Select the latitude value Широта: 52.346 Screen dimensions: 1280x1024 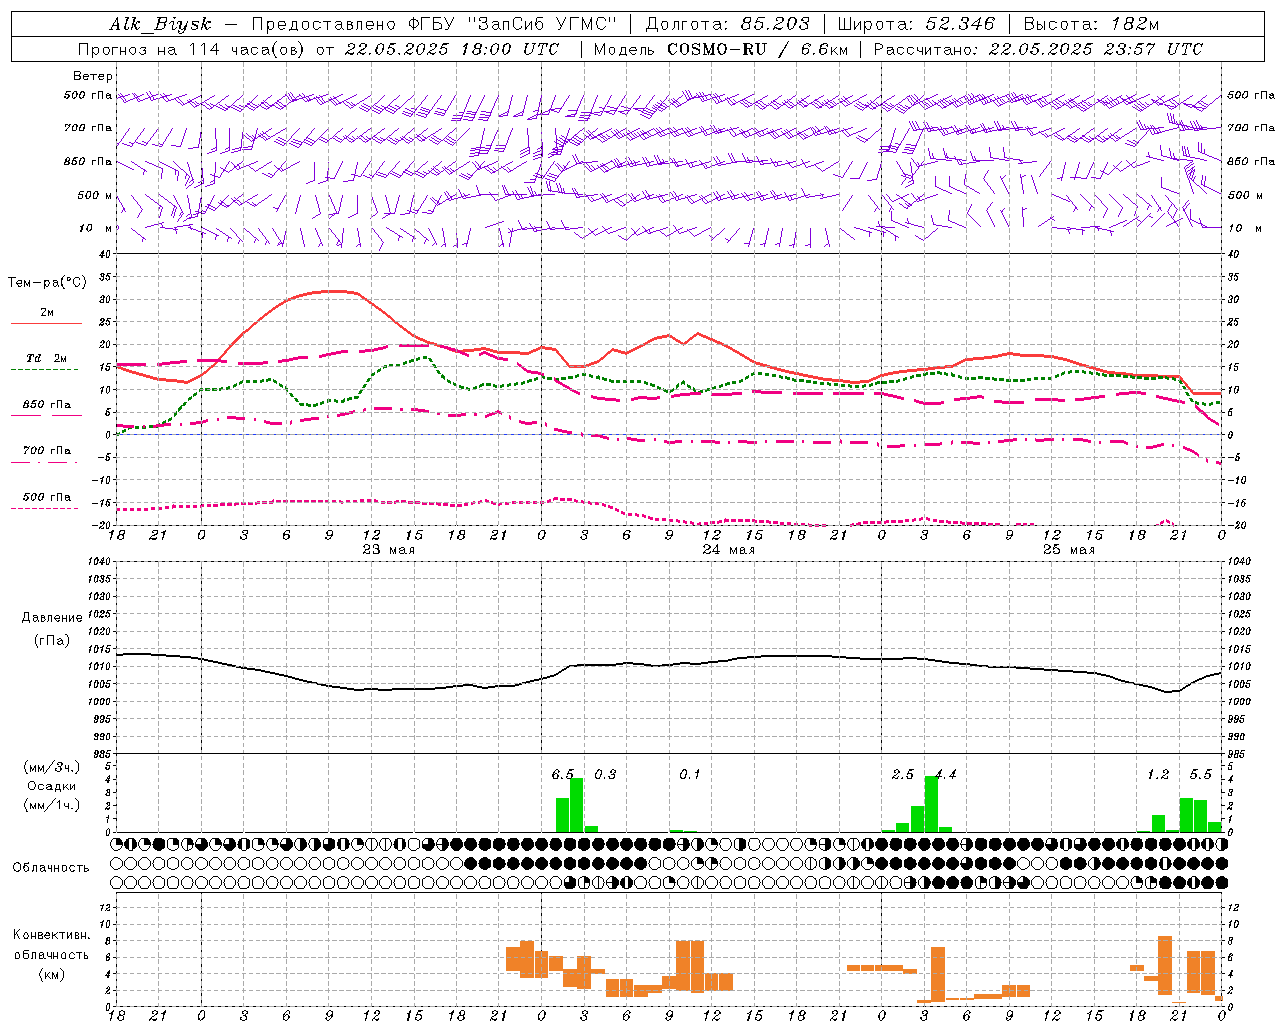pyautogui.click(x=916, y=24)
